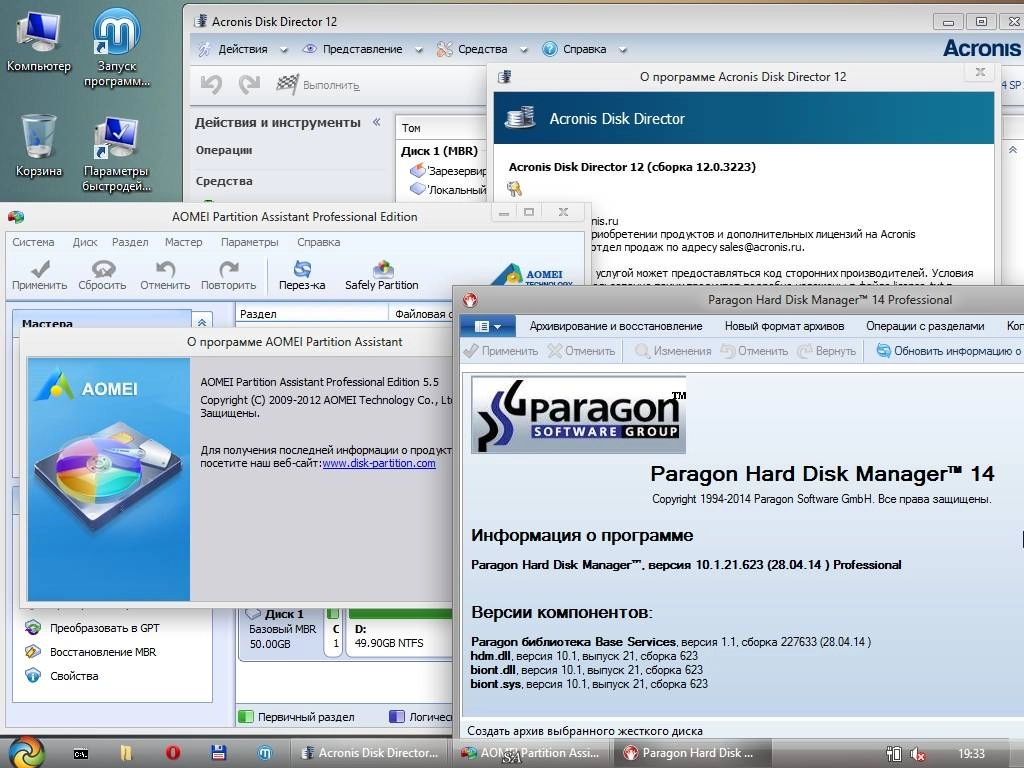Click the key icon in Acronis about dialog
The width and height of the screenshot is (1024, 768).
click(515, 189)
